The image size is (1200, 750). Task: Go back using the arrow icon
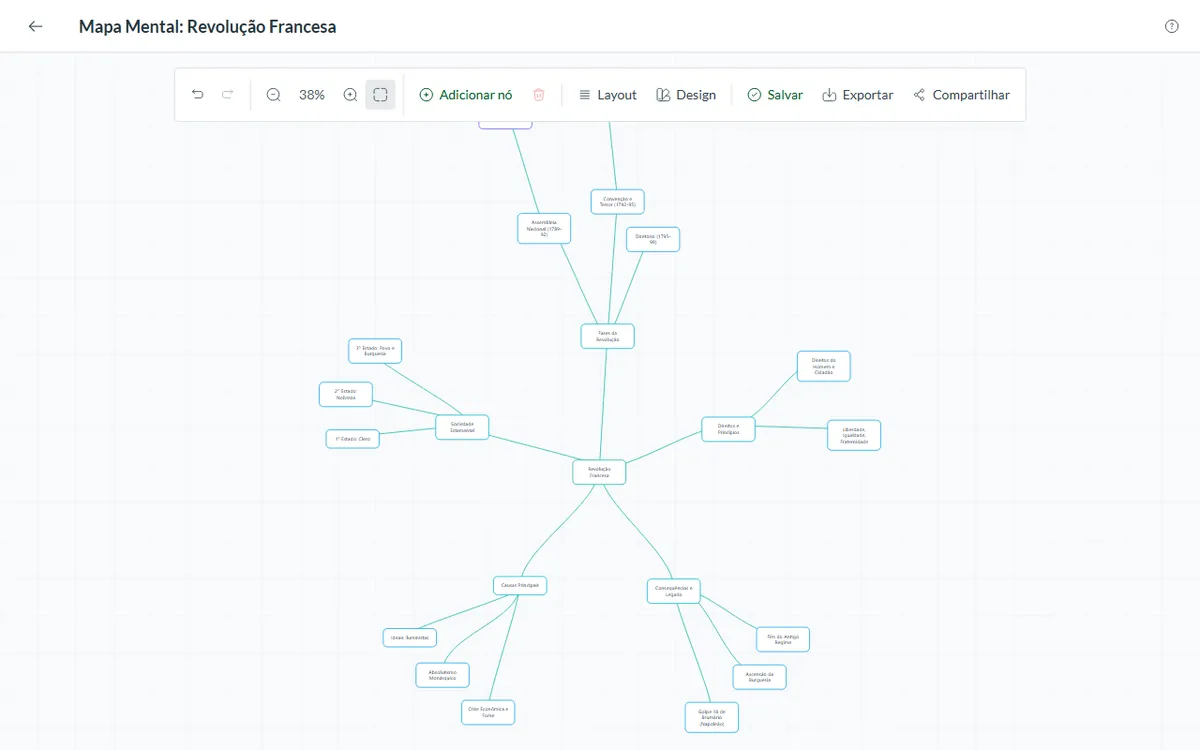tap(36, 26)
